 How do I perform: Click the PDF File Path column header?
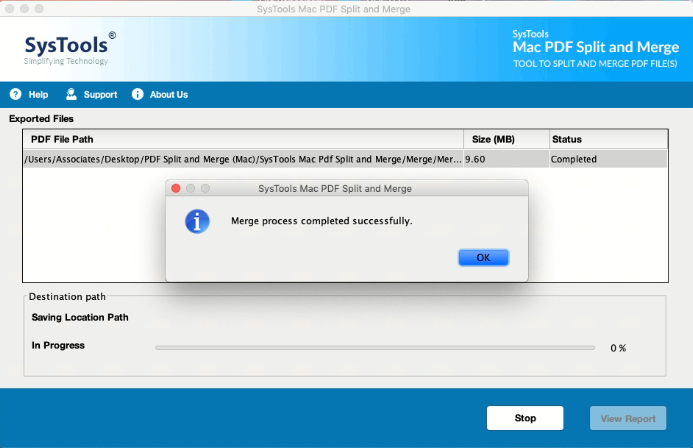[243, 139]
